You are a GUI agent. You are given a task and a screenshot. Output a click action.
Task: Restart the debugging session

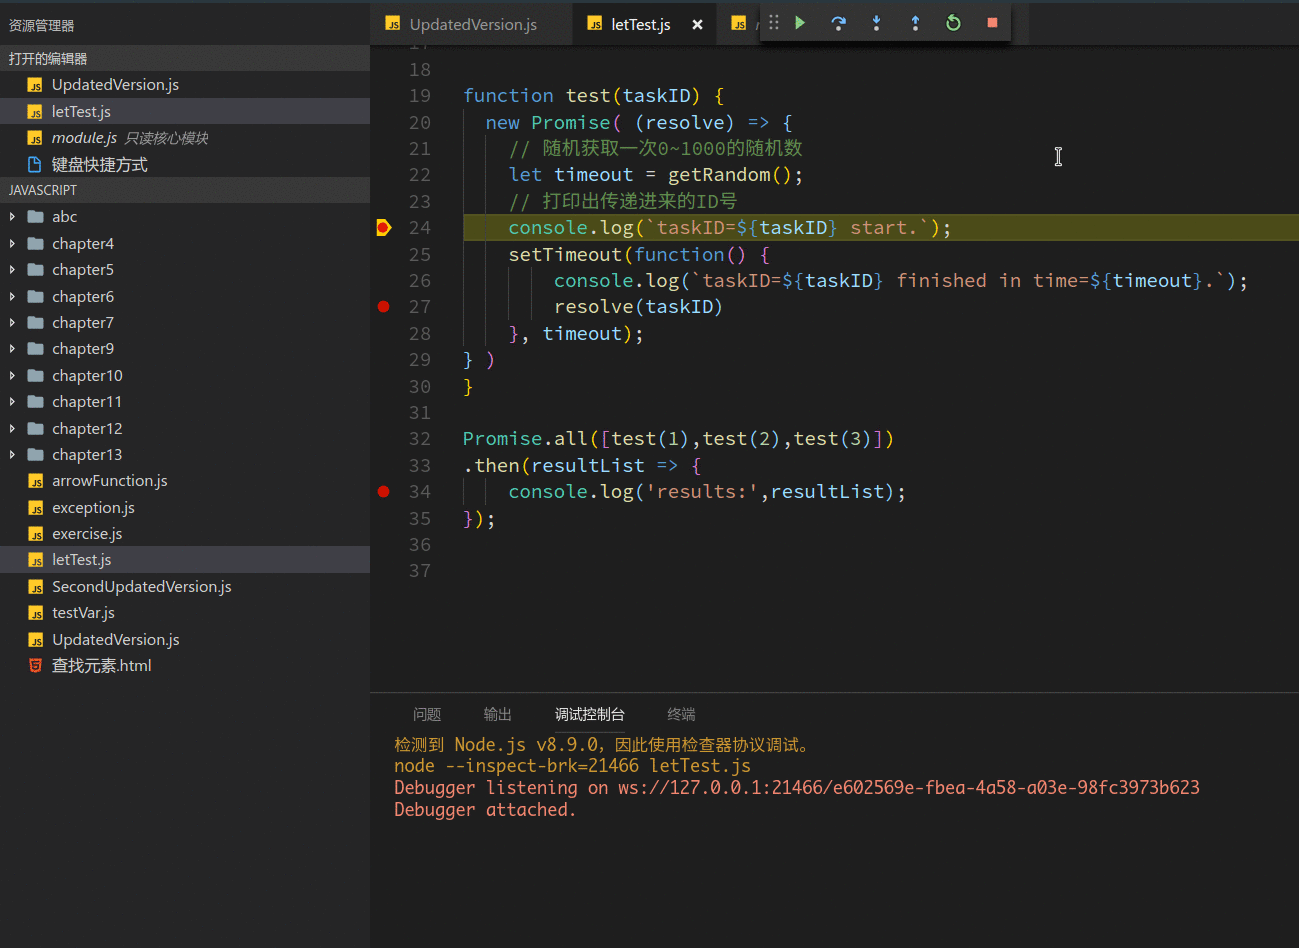[953, 23]
